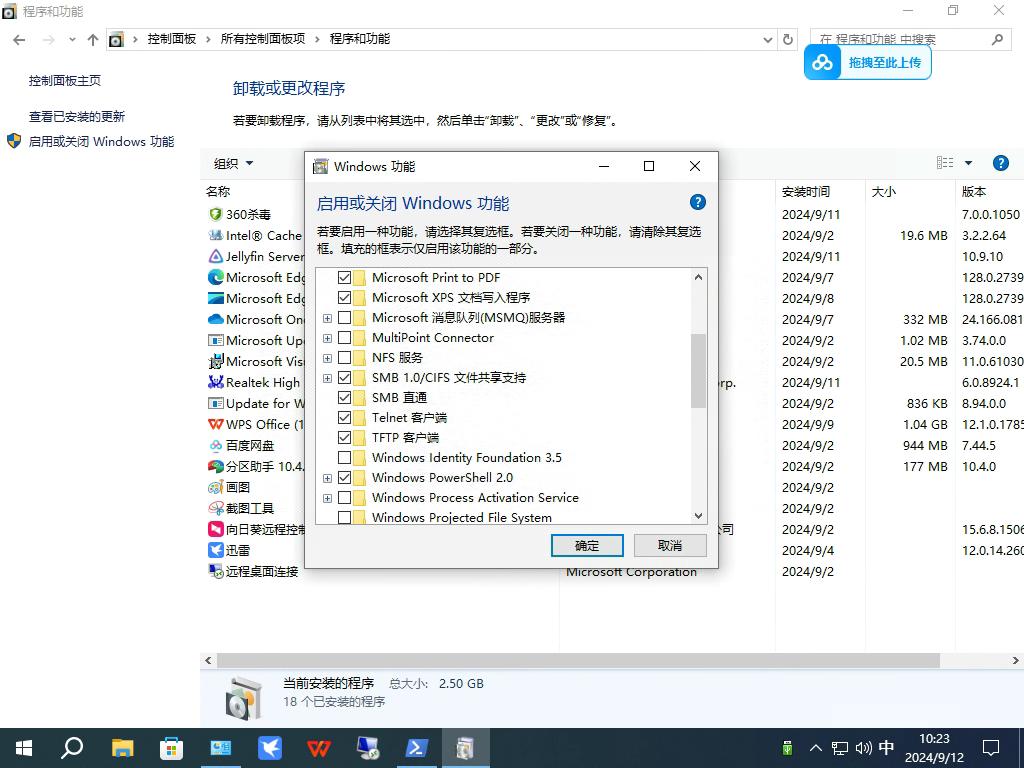Click horizontal scrollbar thumb of program list
This screenshot has width=1024, height=768.
coord(578,660)
